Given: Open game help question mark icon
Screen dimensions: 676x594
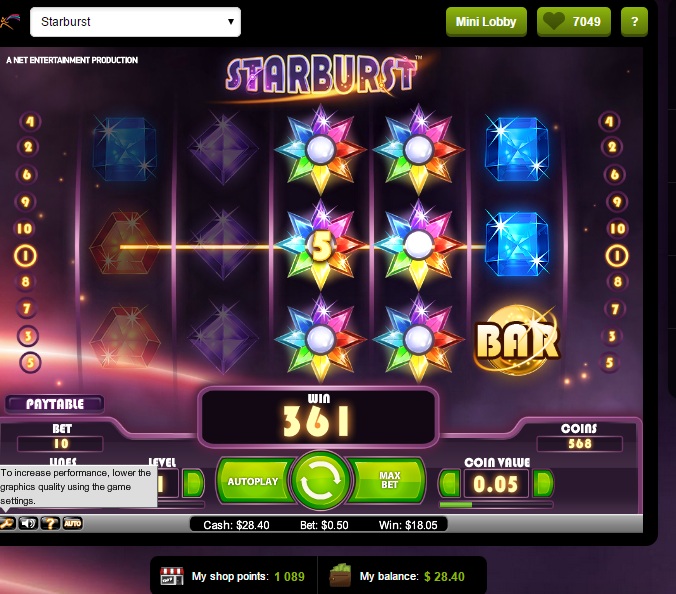Looking at the screenshot, I should [x=50, y=523].
